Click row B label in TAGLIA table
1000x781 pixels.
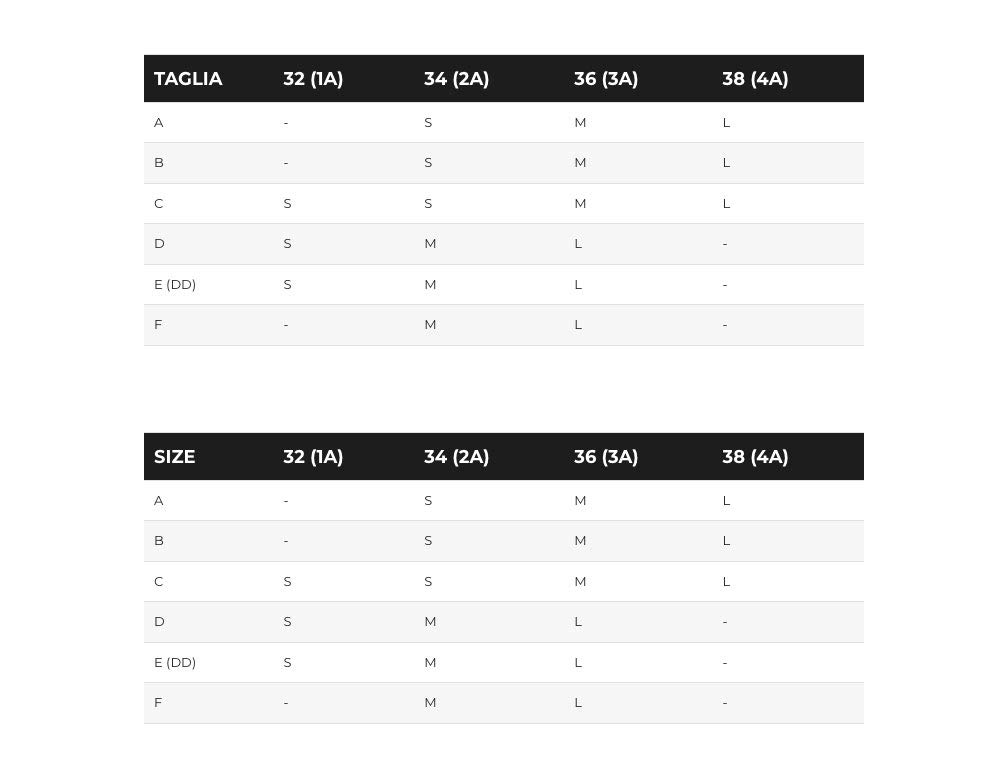pyautogui.click(x=159, y=163)
